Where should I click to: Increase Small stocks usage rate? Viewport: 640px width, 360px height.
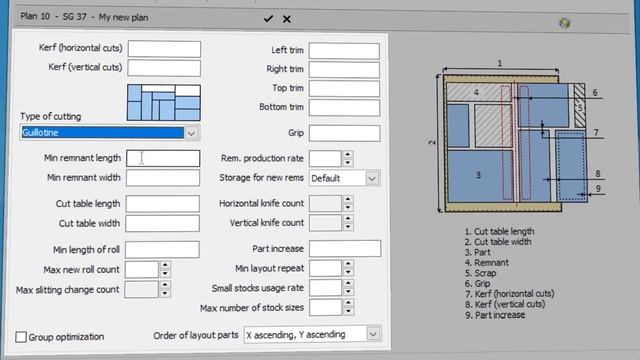click(348, 284)
